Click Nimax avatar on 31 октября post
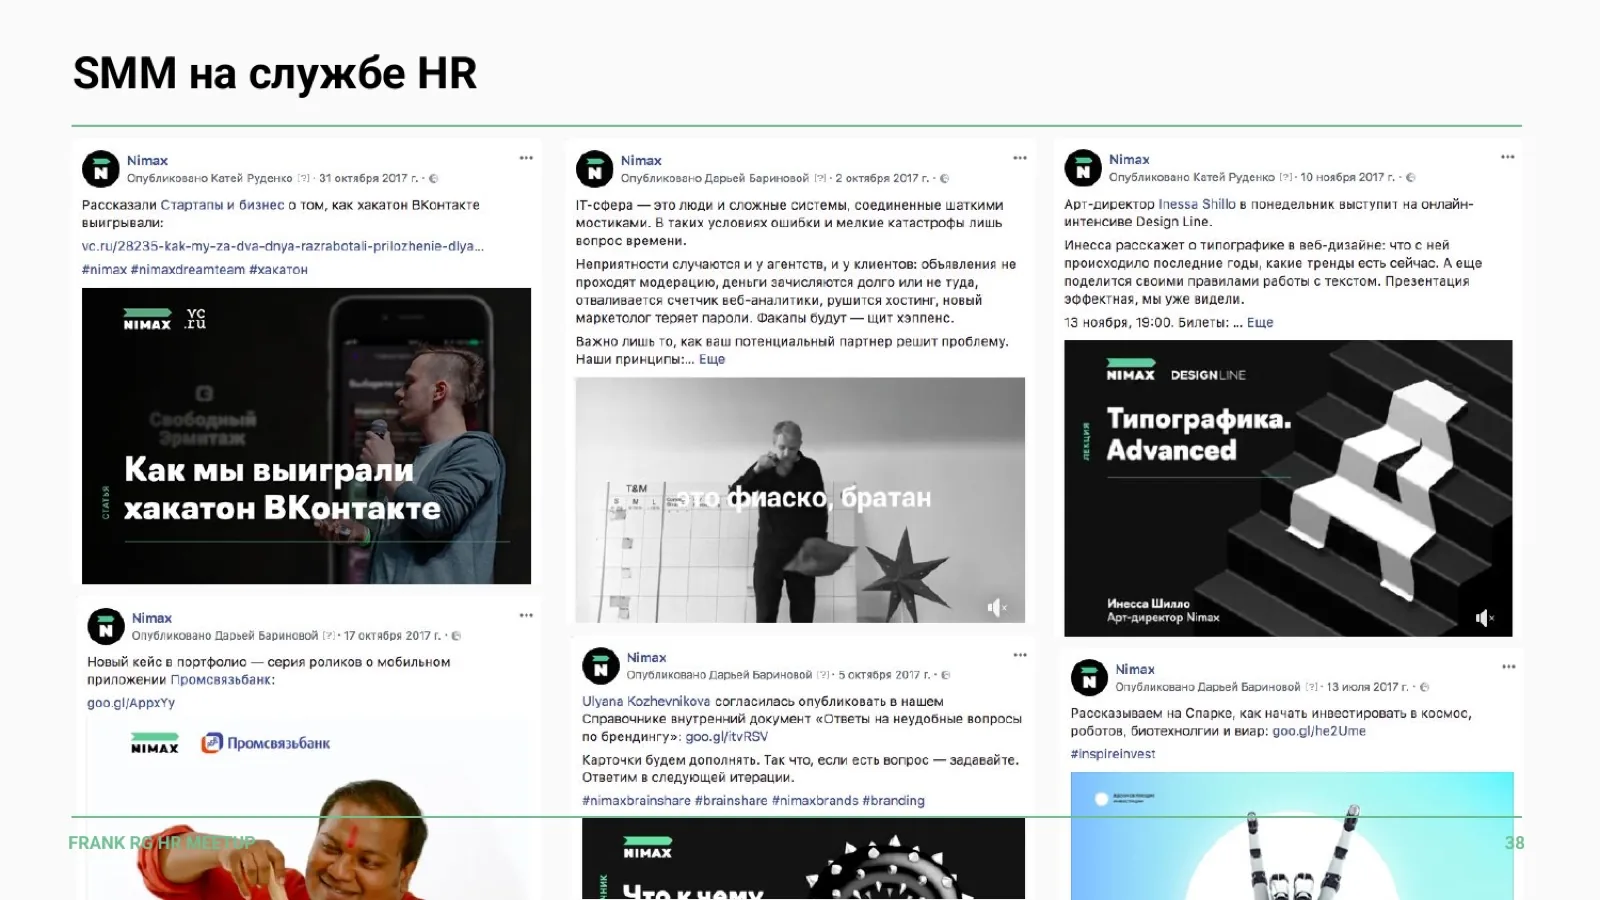 point(101,169)
